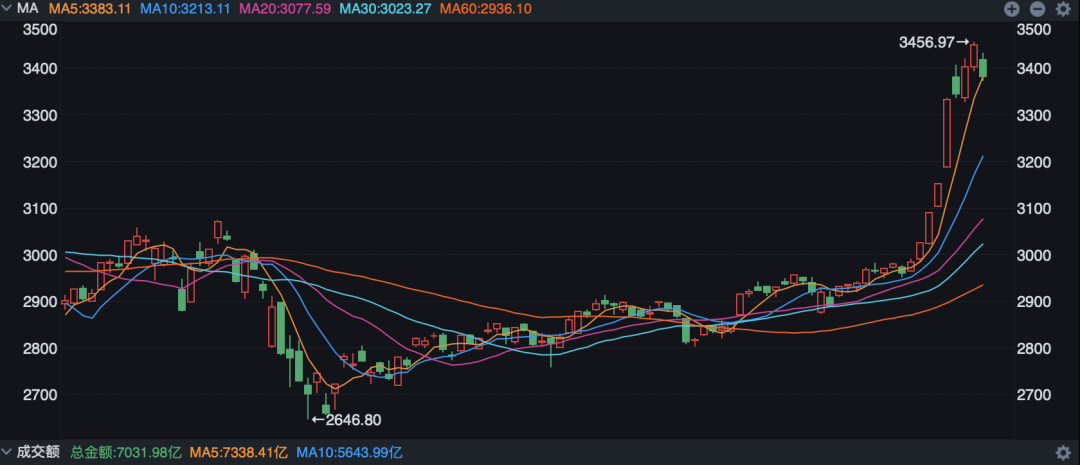Click the volume MA5:7338.41亿 label

click(x=235, y=453)
